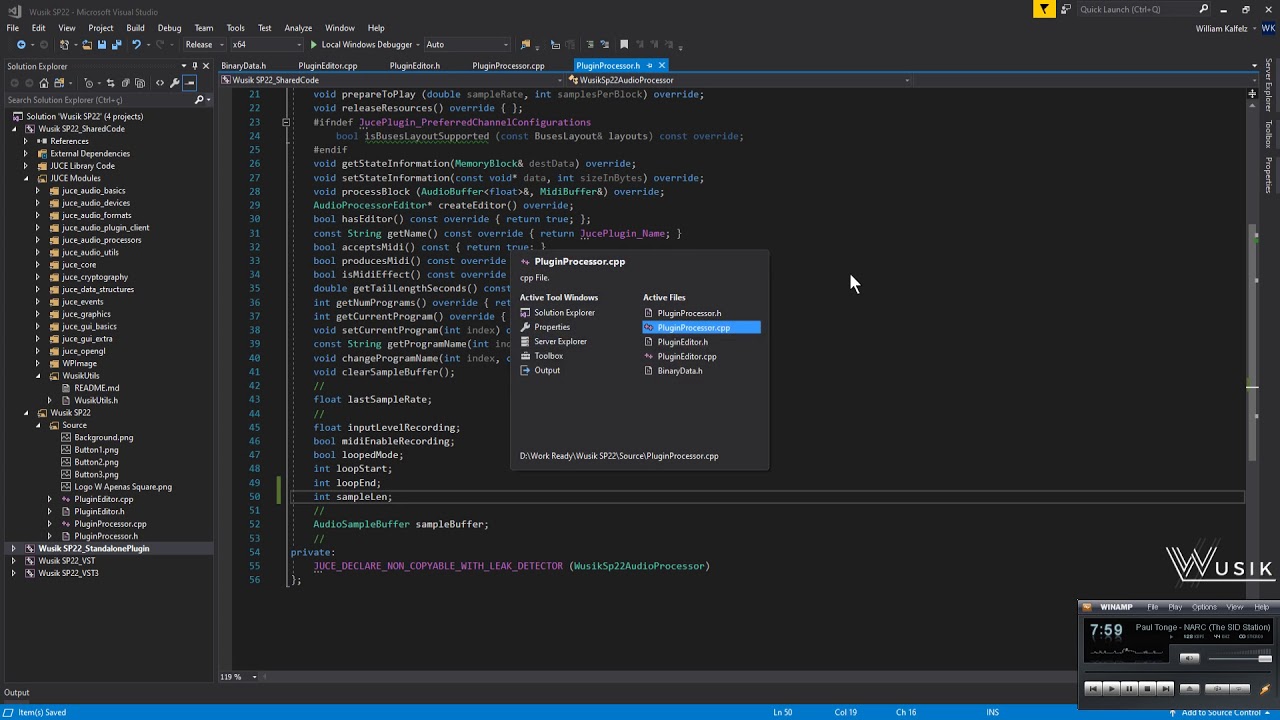Click the Save All toolbar icon
The image size is (1280, 720).
point(115,45)
